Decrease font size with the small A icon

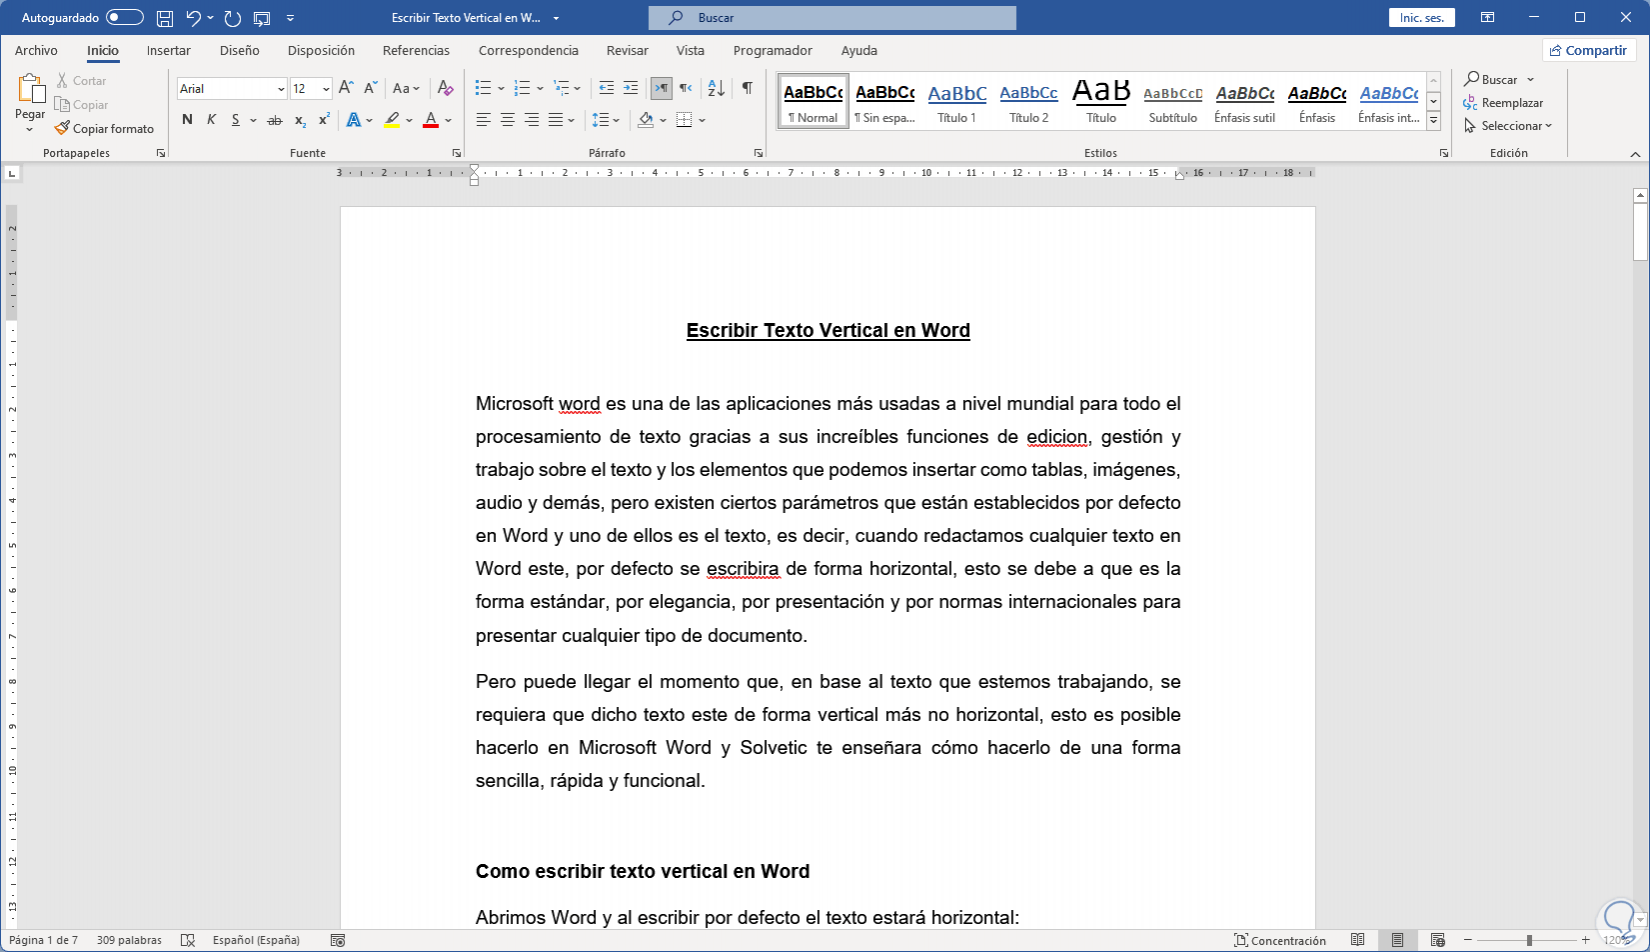coord(370,88)
